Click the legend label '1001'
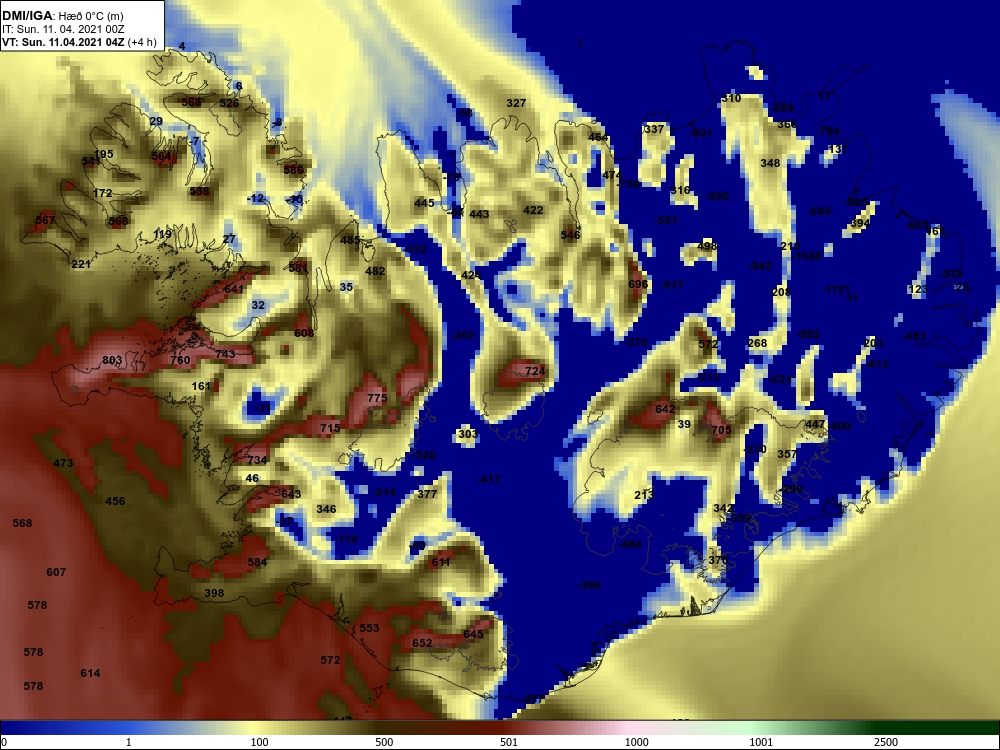 point(761,742)
